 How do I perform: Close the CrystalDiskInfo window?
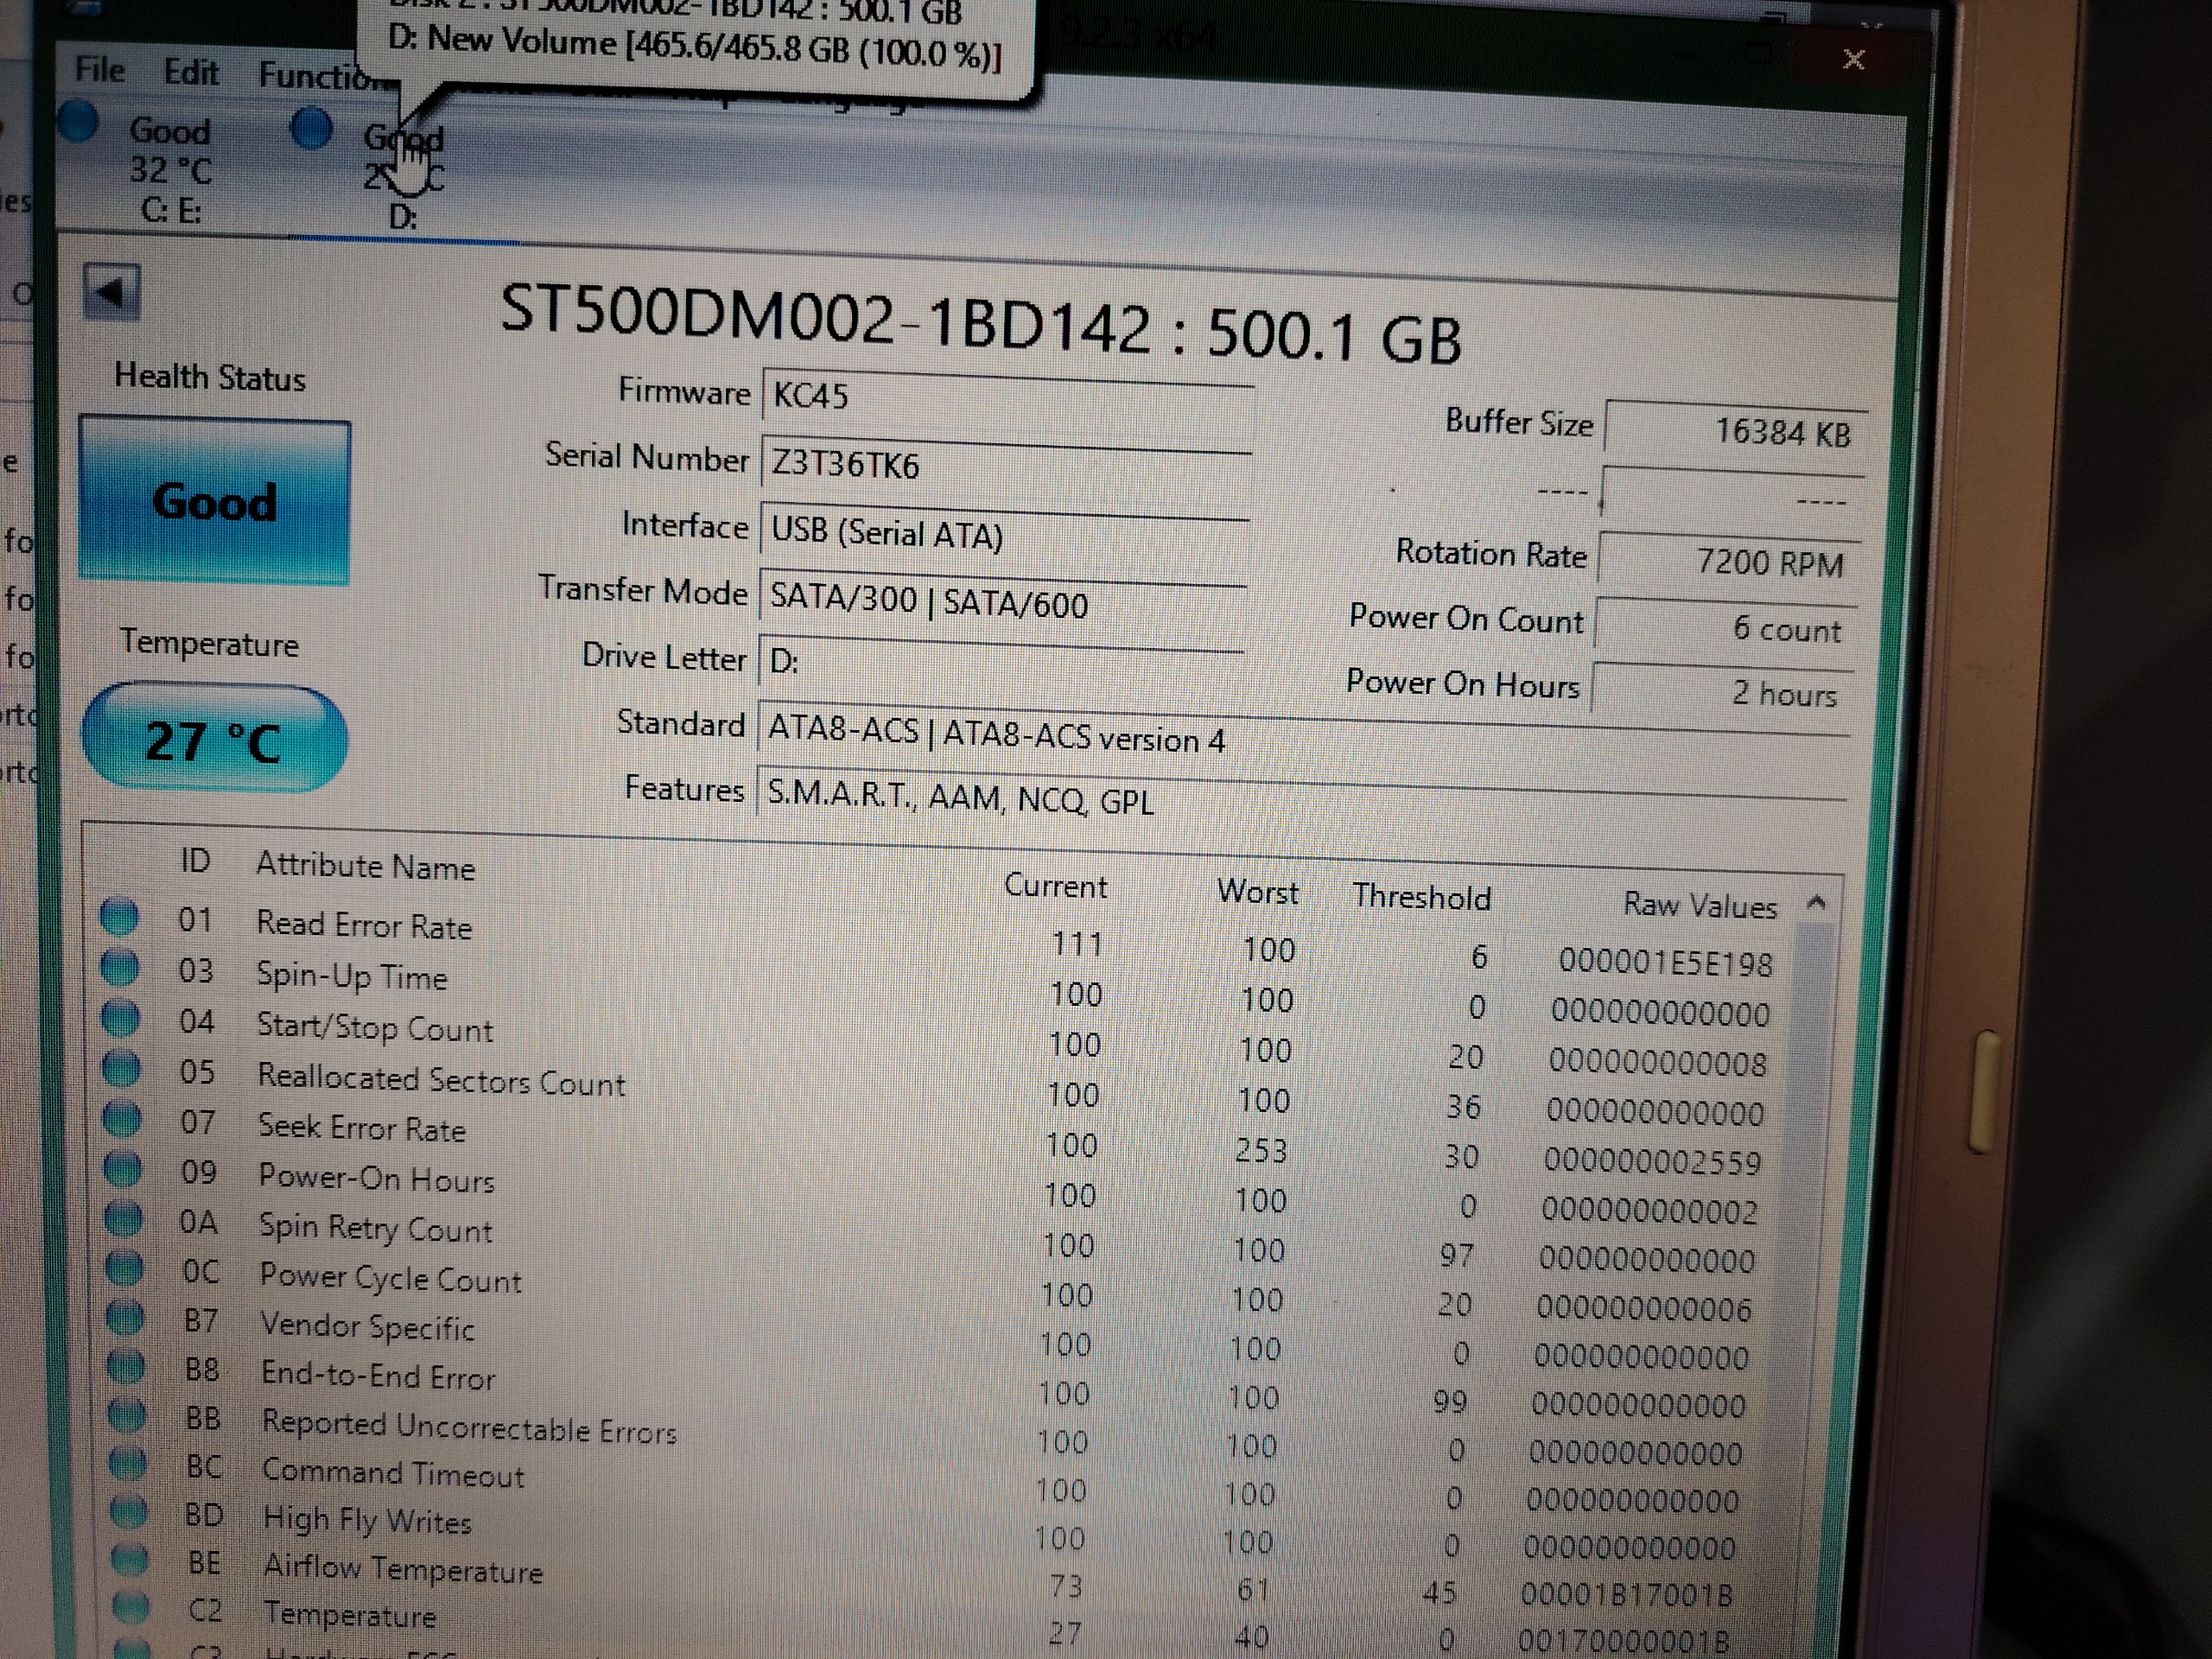pyautogui.click(x=1853, y=60)
